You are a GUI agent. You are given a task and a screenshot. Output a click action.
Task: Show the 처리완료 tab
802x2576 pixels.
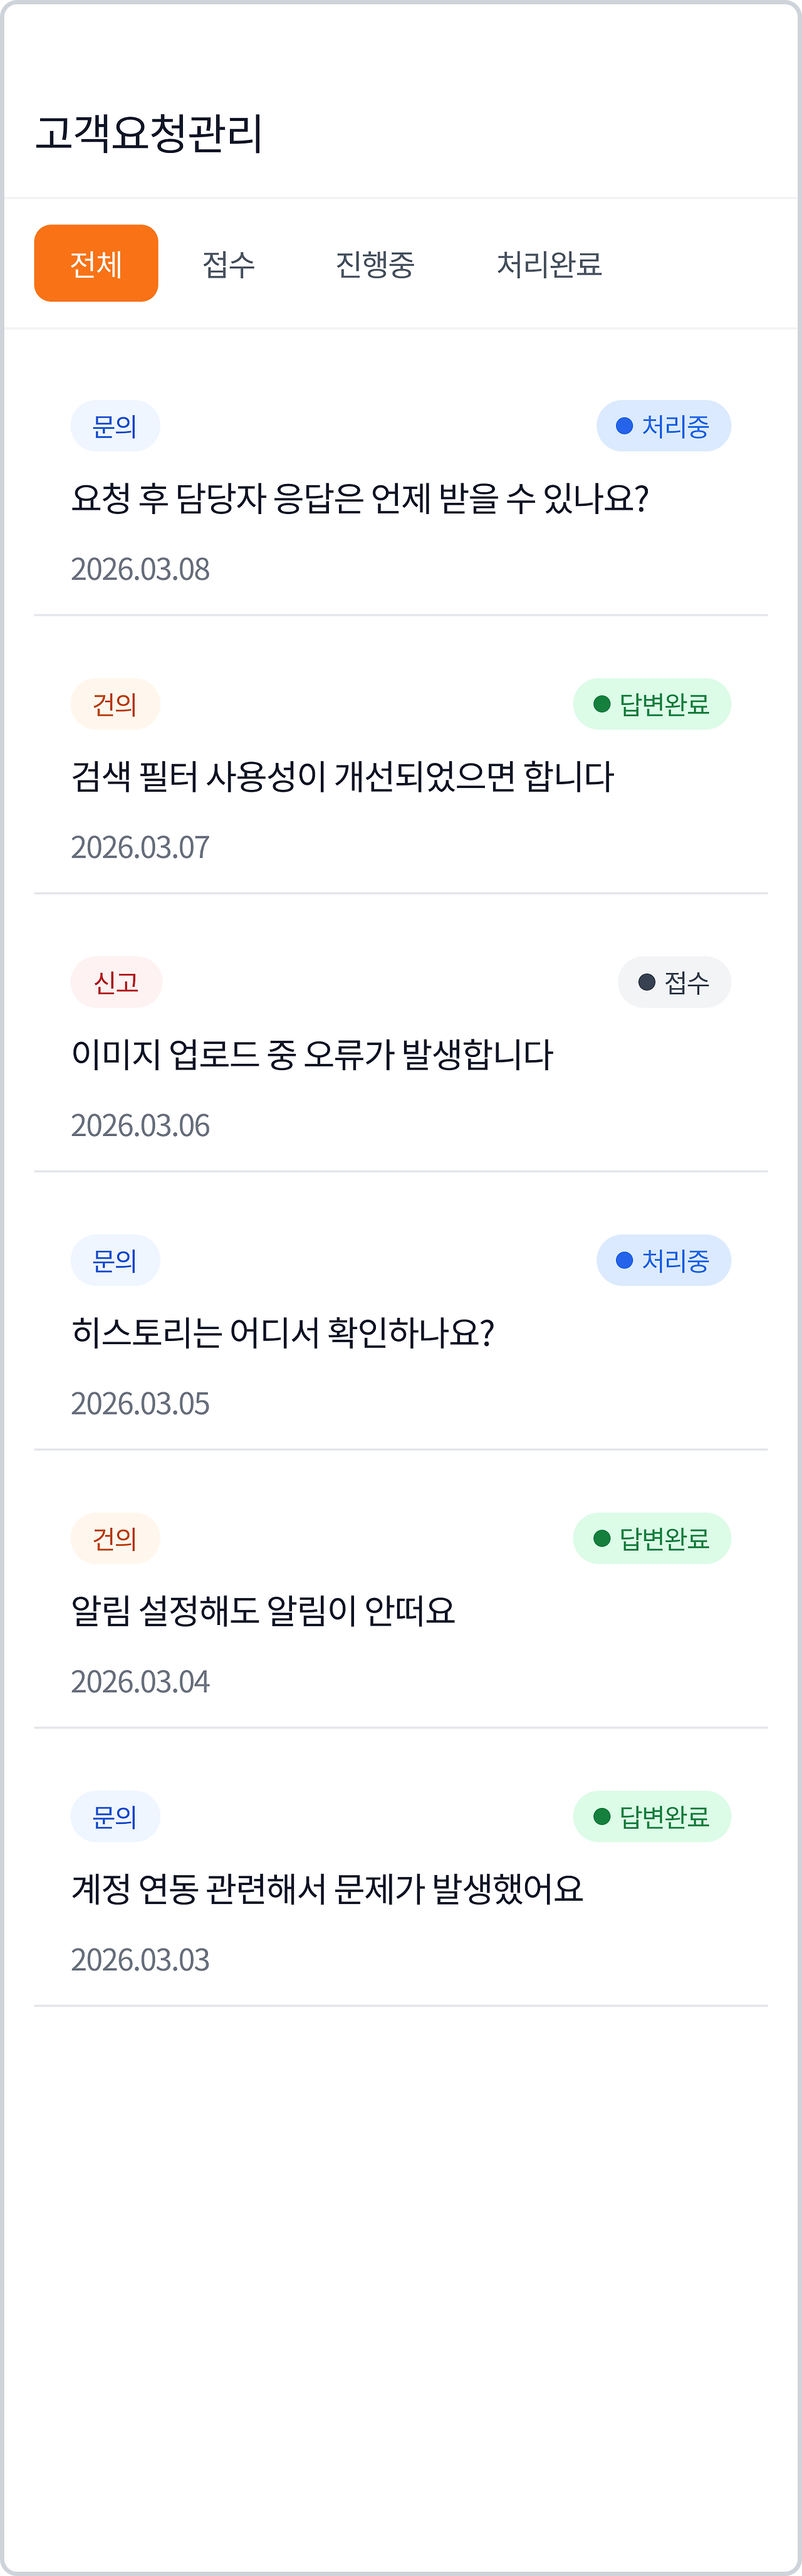click(x=549, y=264)
